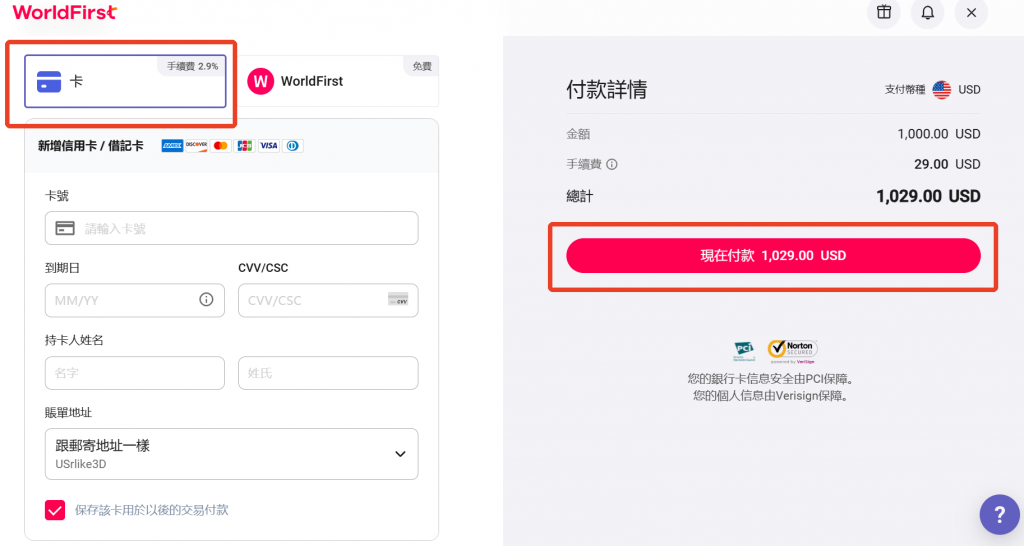Click the WorldFirst logo

(65, 12)
